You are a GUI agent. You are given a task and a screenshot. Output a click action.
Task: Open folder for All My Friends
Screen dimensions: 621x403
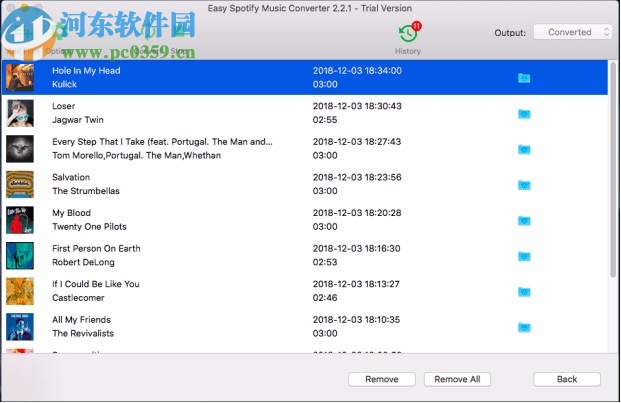click(524, 327)
